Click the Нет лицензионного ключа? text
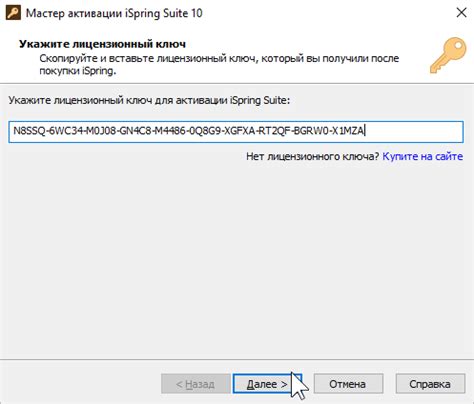474x404 pixels. (313, 156)
